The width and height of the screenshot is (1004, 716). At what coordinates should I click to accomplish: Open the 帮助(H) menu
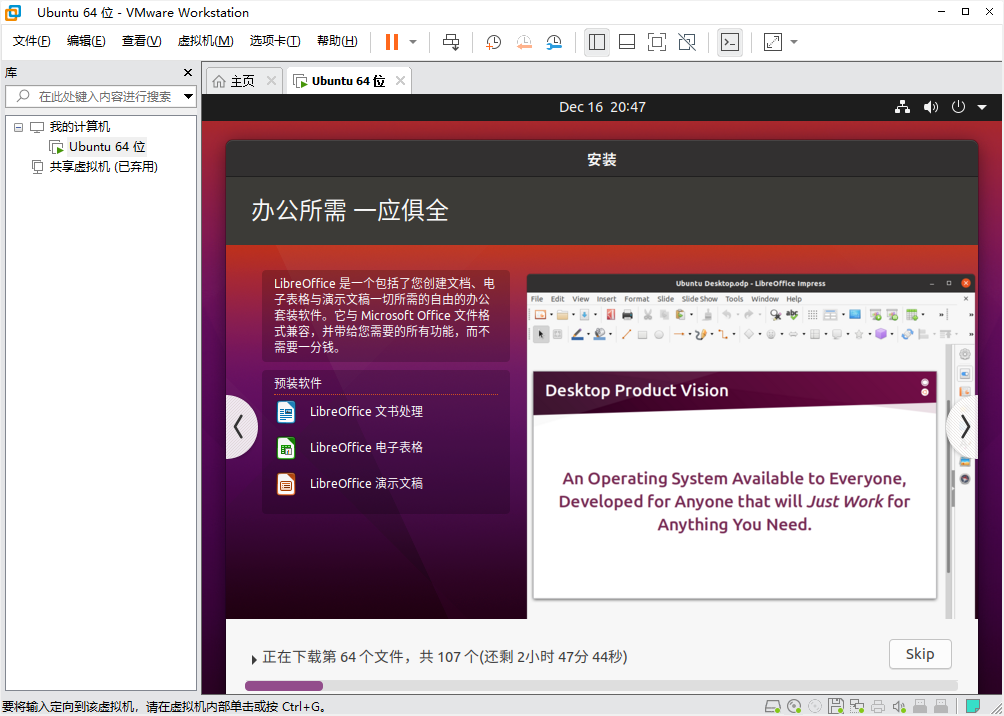pos(337,41)
